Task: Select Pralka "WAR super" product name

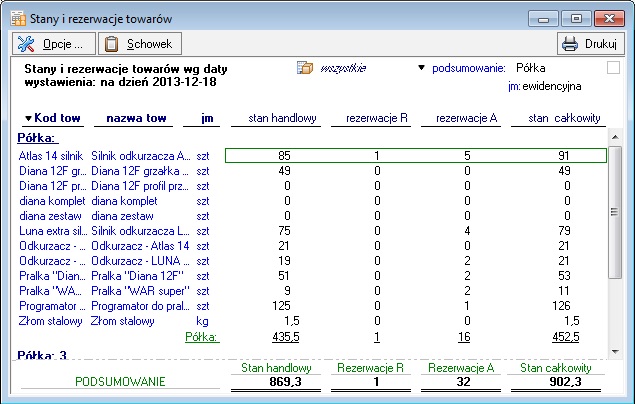Action: (140, 291)
